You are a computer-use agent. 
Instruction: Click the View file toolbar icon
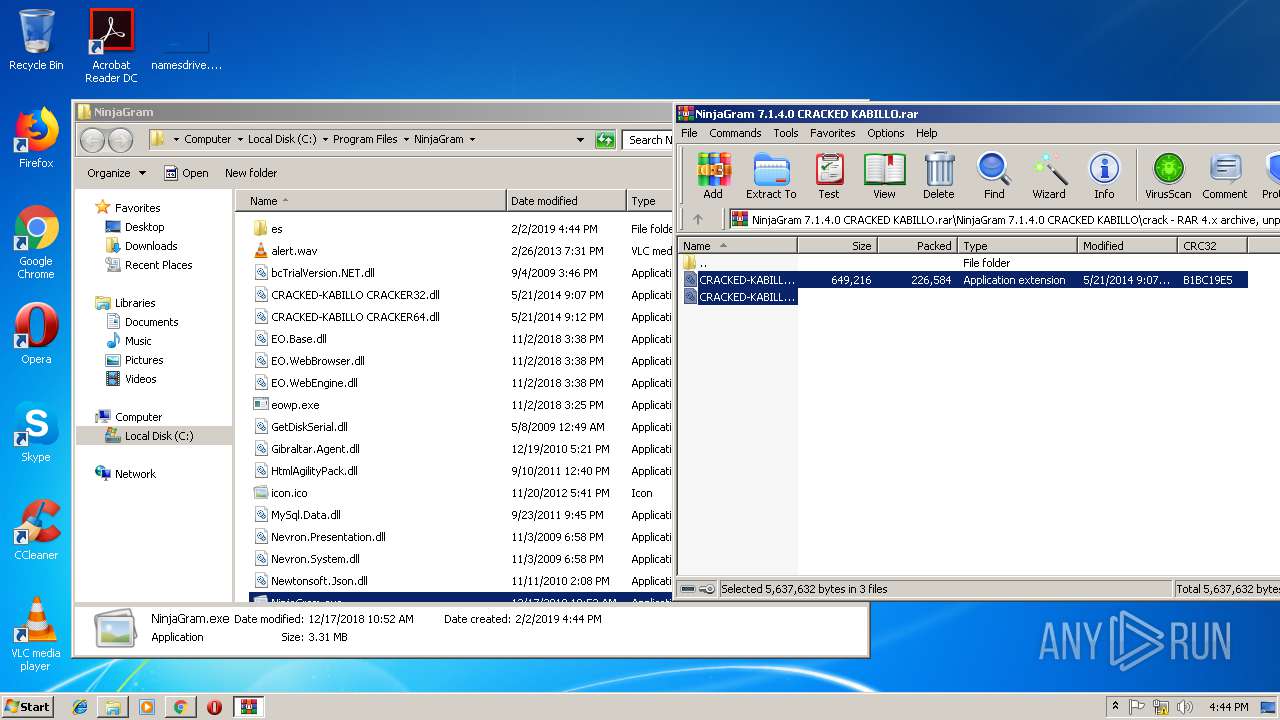[884, 176]
